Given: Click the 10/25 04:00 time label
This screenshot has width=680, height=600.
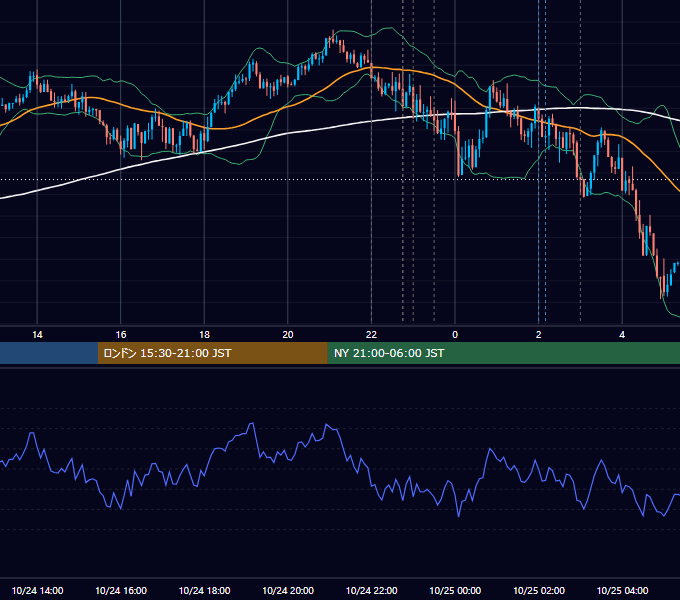Looking at the screenshot, I should 622,590.
